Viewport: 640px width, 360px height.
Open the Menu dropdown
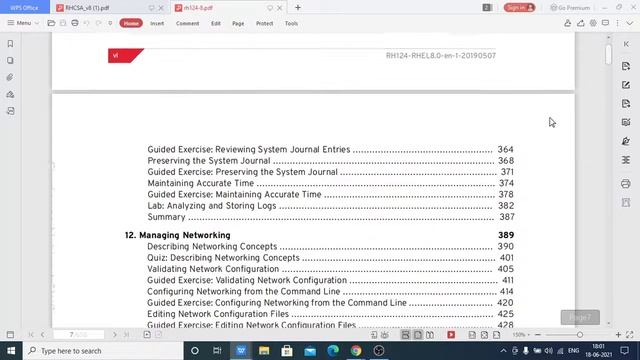click(23, 23)
